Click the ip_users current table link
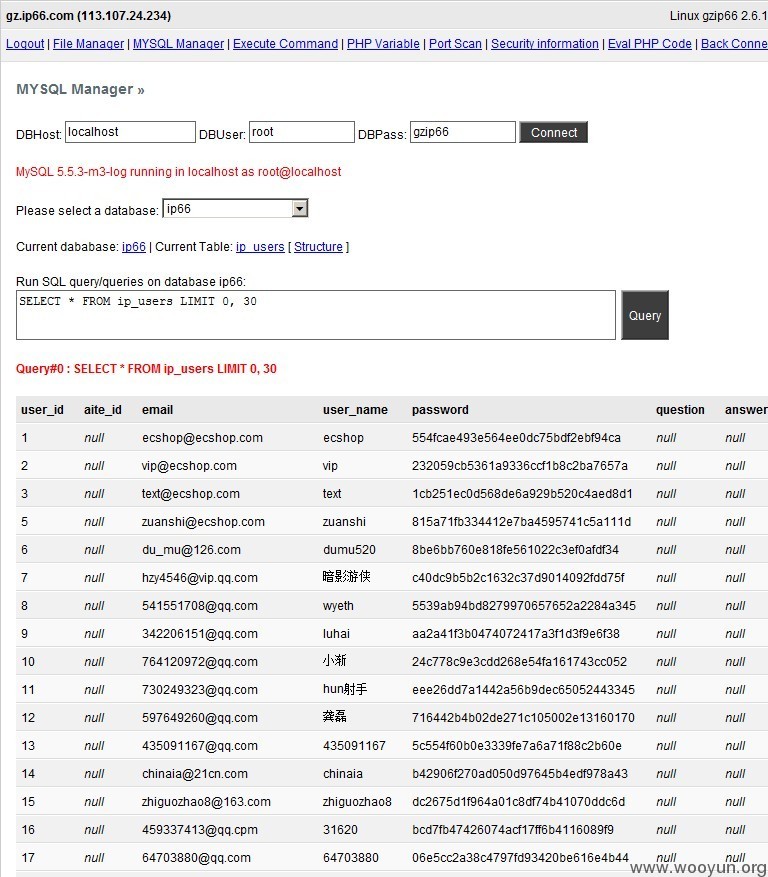Viewport: 768px width, 877px height. click(260, 247)
